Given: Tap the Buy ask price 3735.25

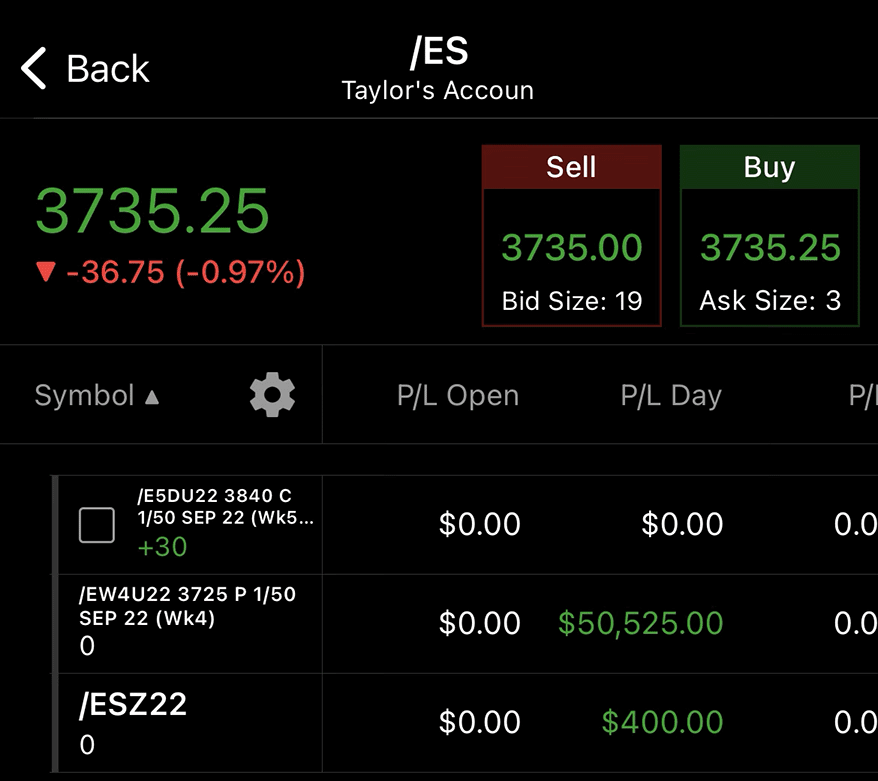Looking at the screenshot, I should point(769,247).
